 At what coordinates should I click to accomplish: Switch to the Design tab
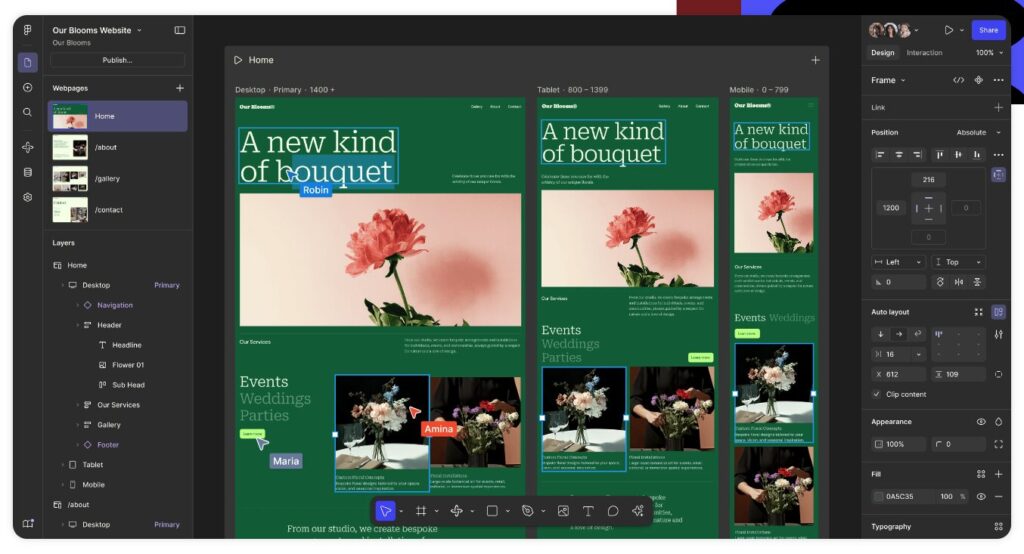[x=882, y=53]
